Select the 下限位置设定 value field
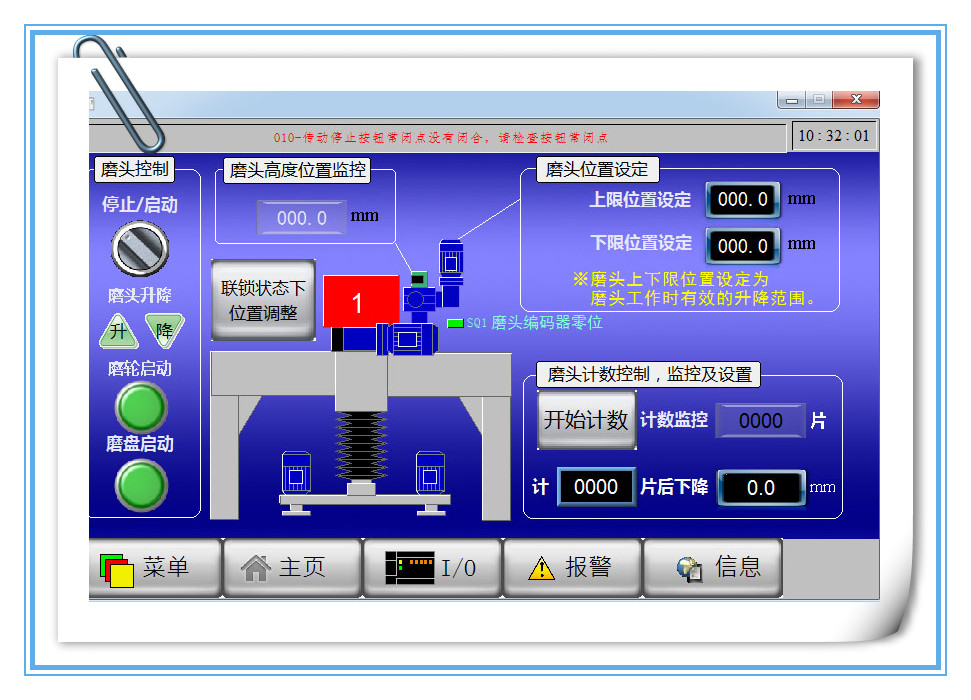 pyautogui.click(x=743, y=245)
